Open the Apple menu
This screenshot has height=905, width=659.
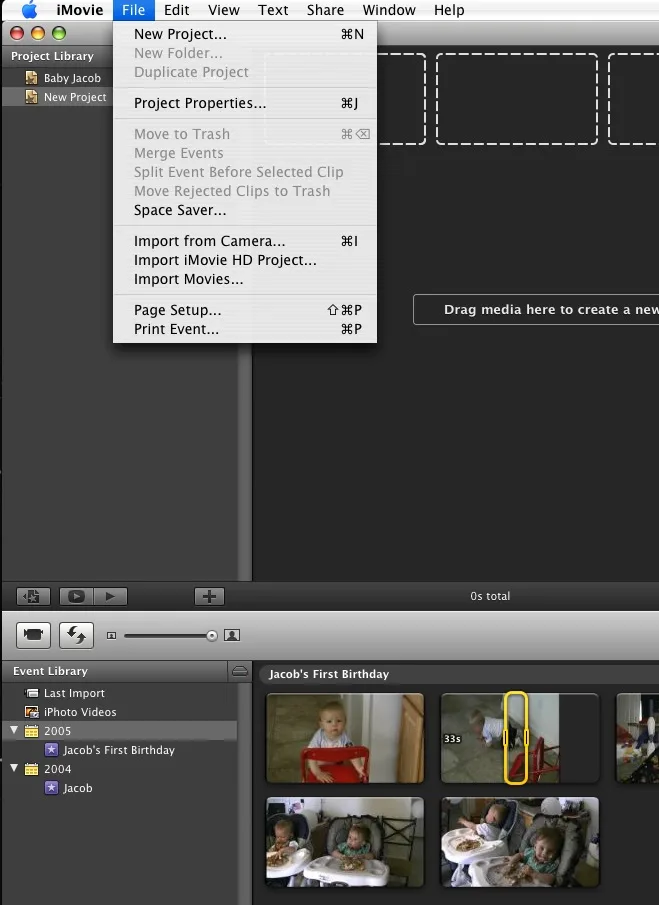coord(29,10)
